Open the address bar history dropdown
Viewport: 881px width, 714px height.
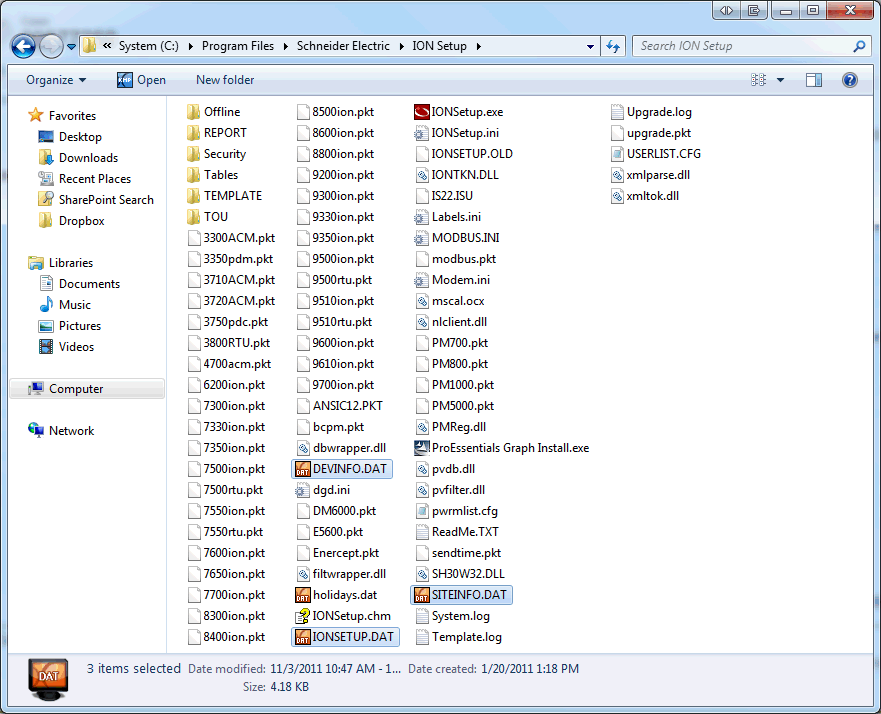pos(590,47)
